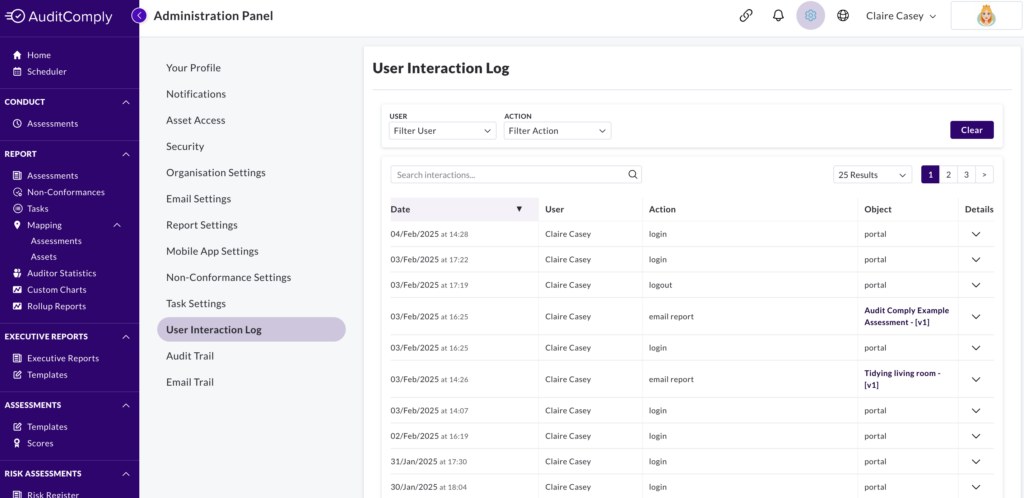Open the notifications bell icon

pyautogui.click(x=778, y=16)
